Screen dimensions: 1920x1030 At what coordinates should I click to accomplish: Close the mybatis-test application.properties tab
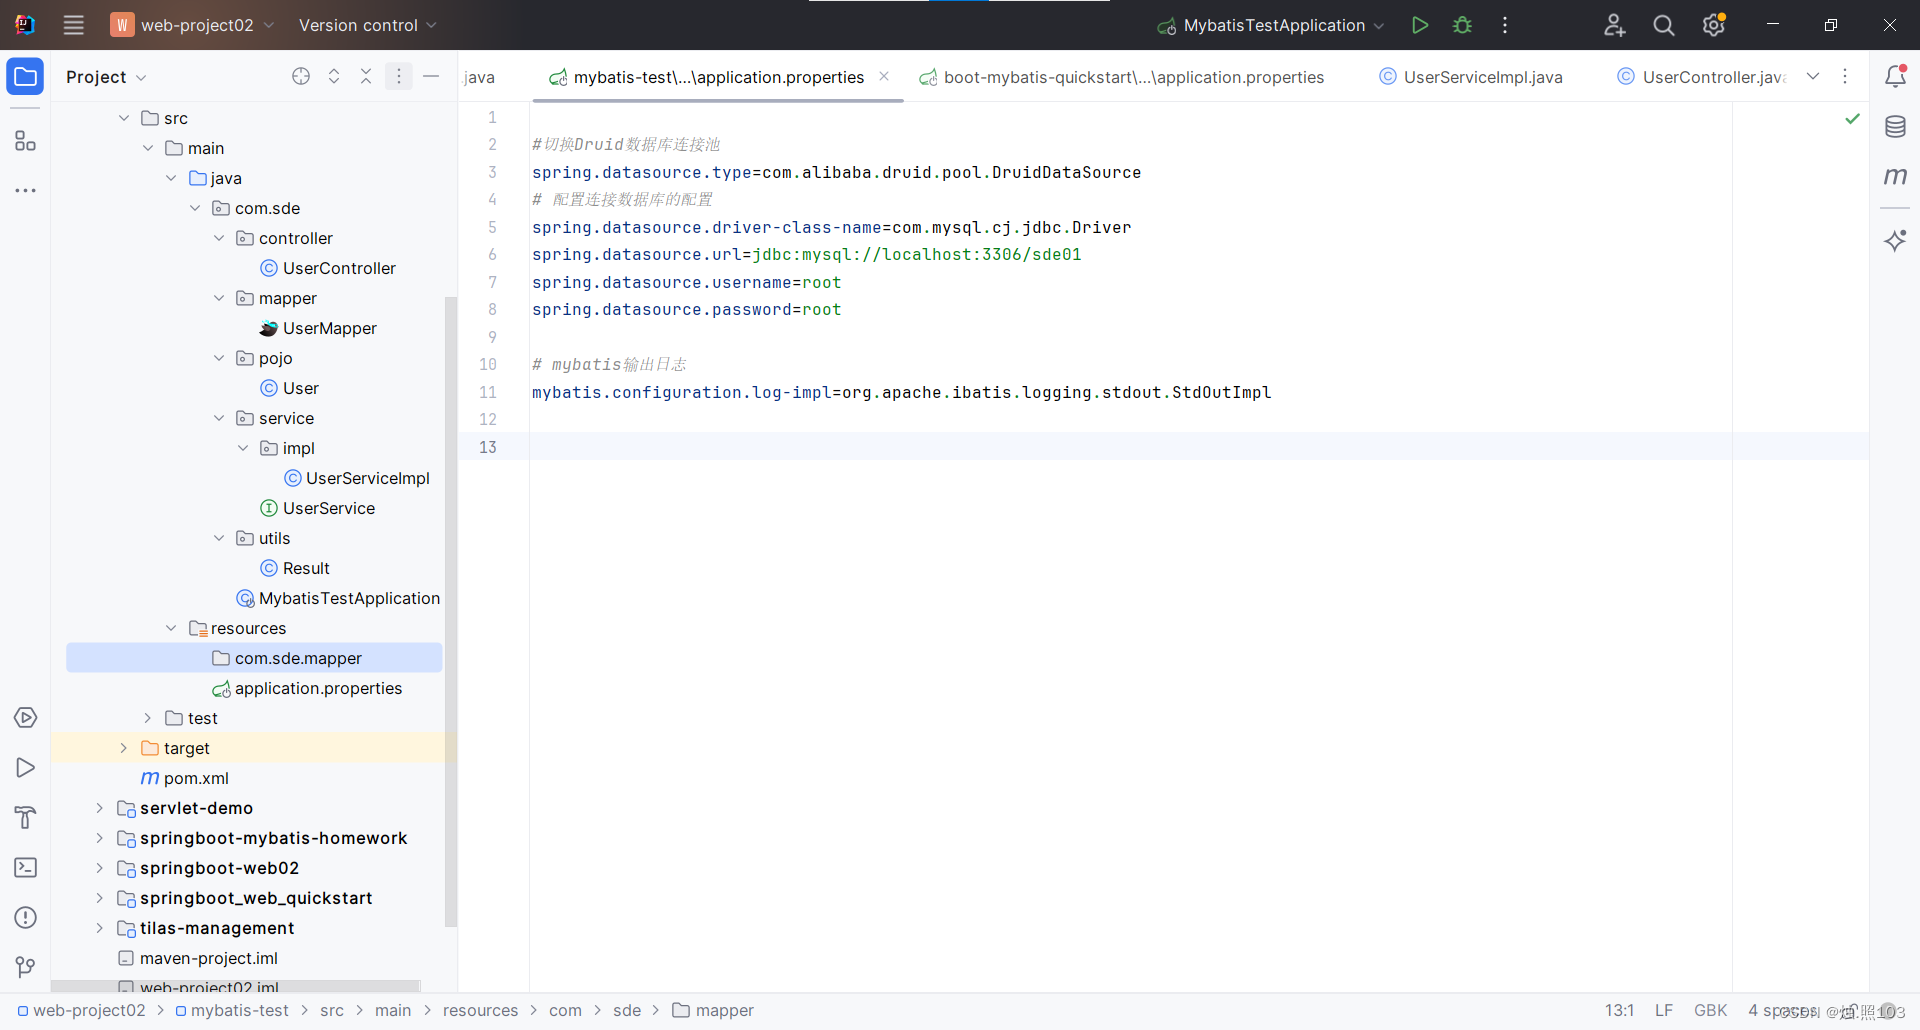pos(884,76)
